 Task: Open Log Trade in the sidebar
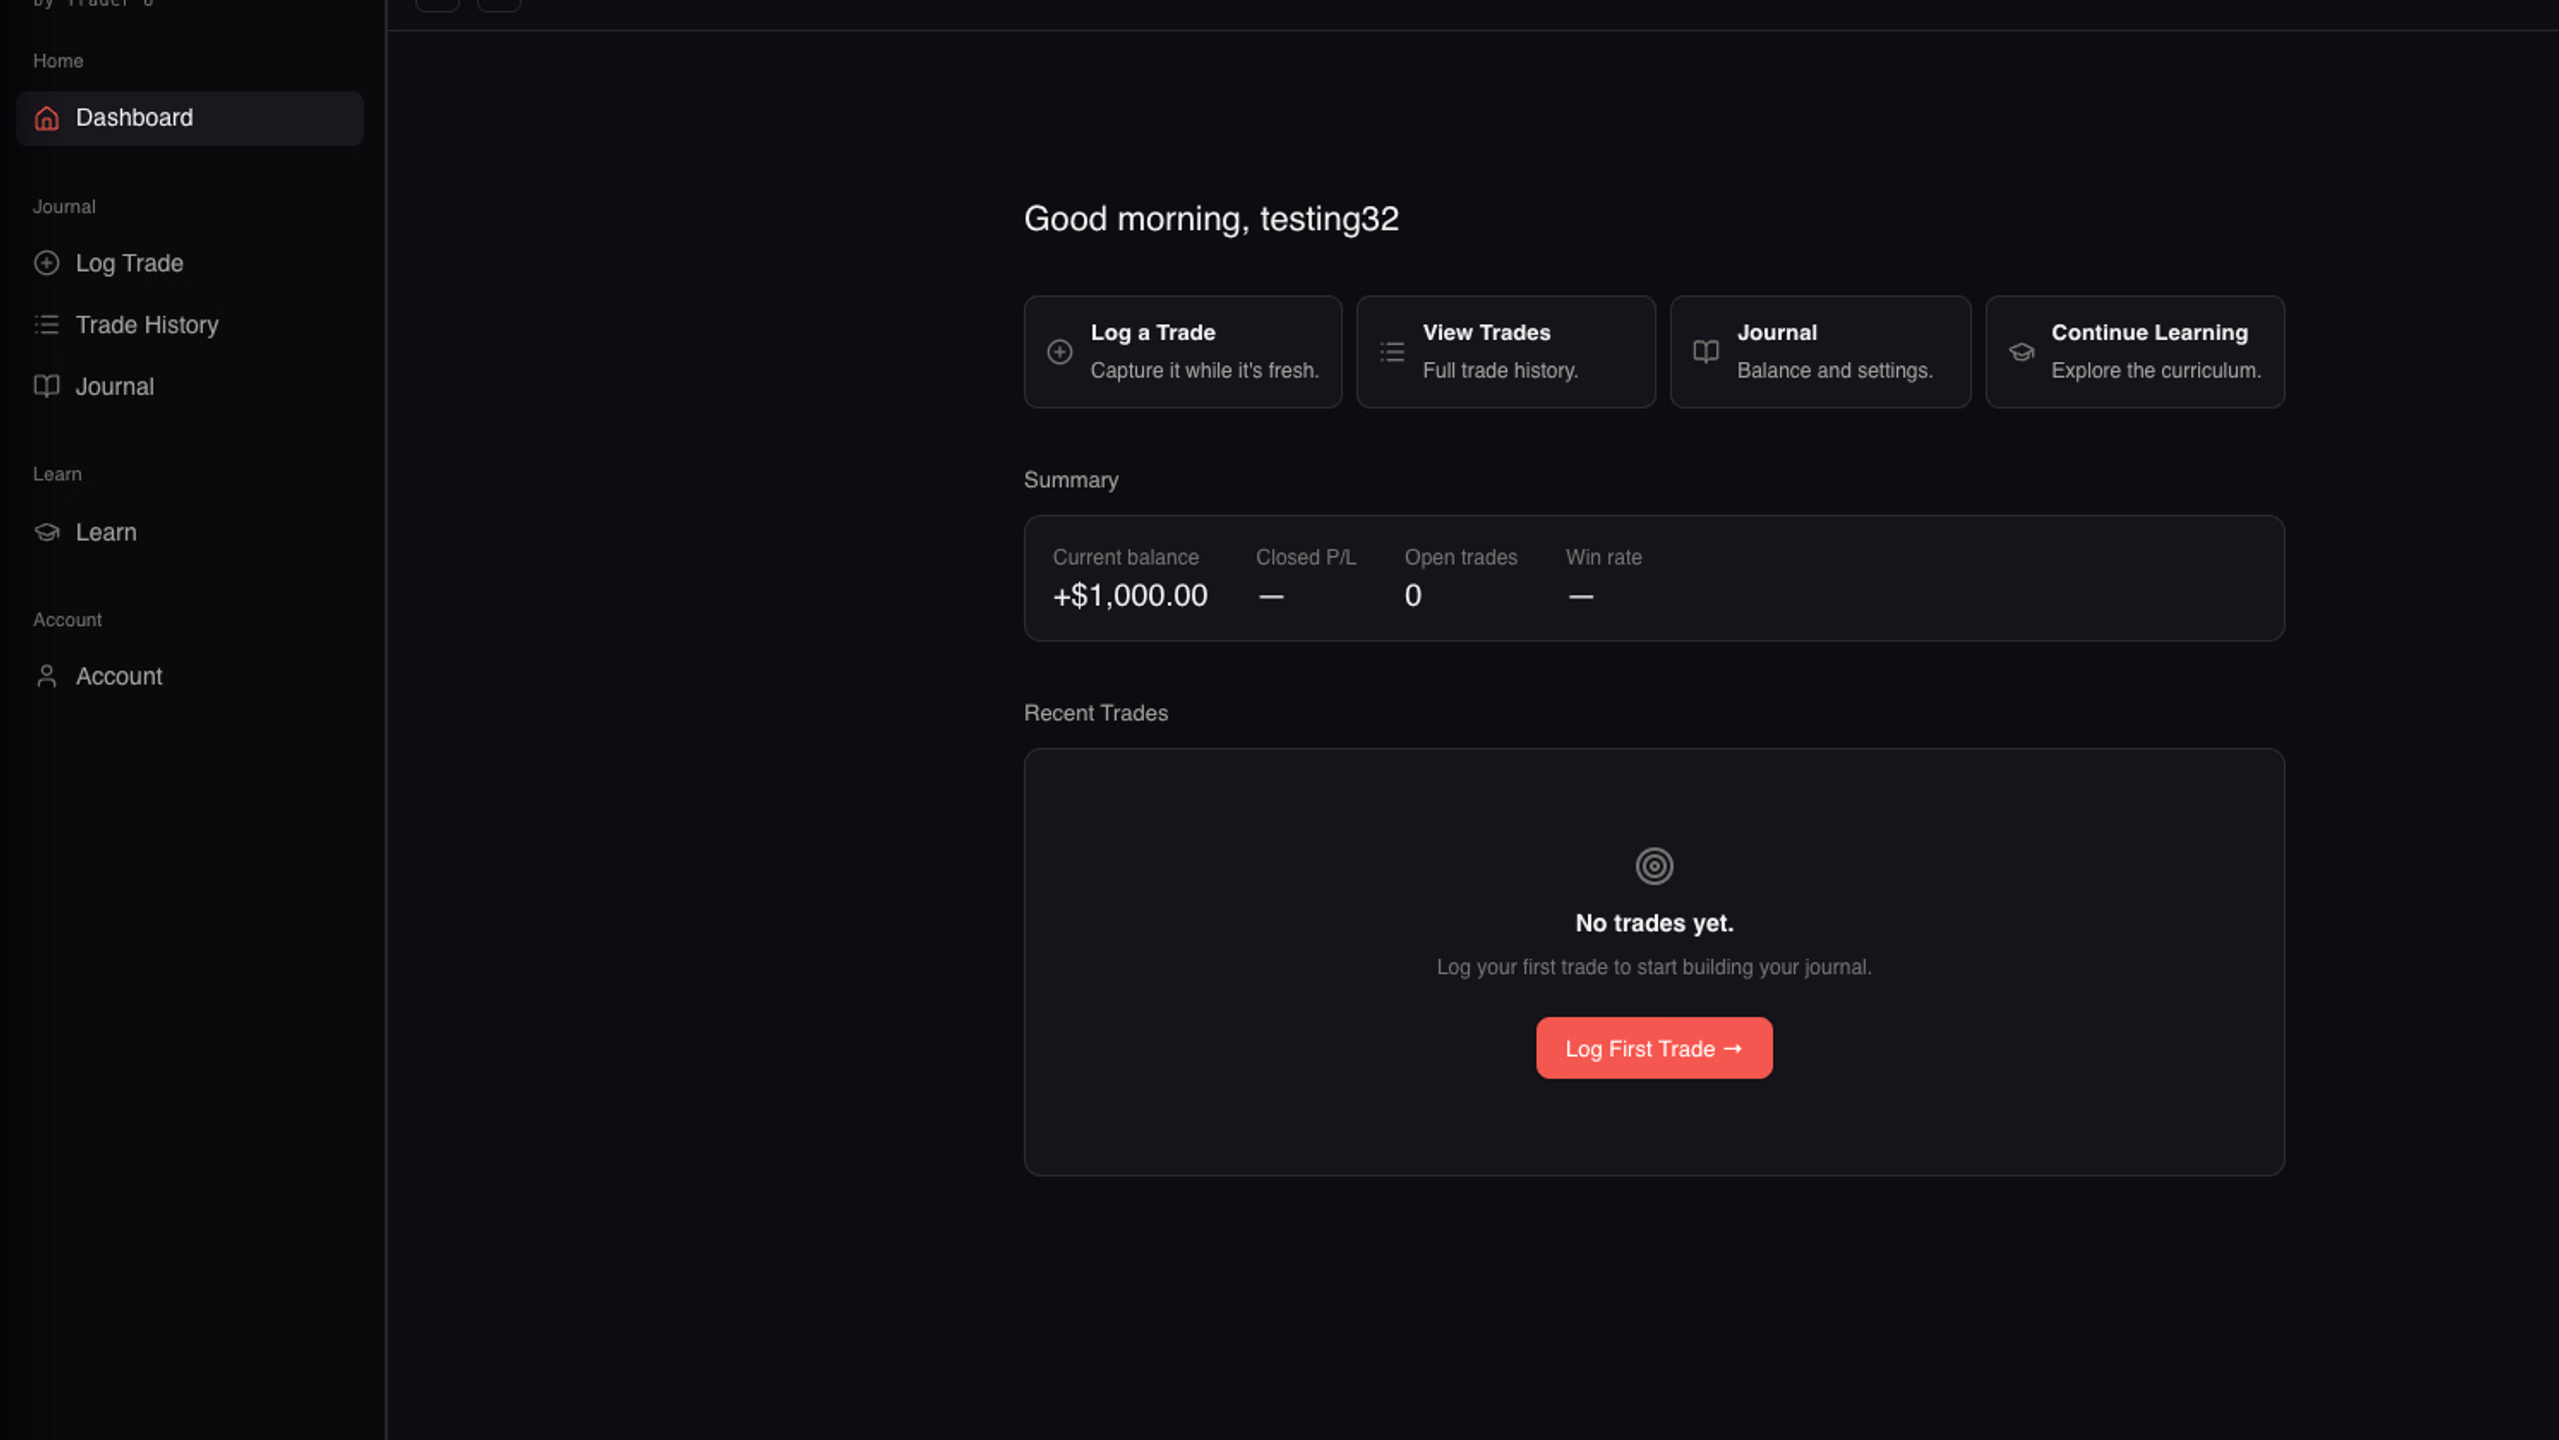[190, 263]
